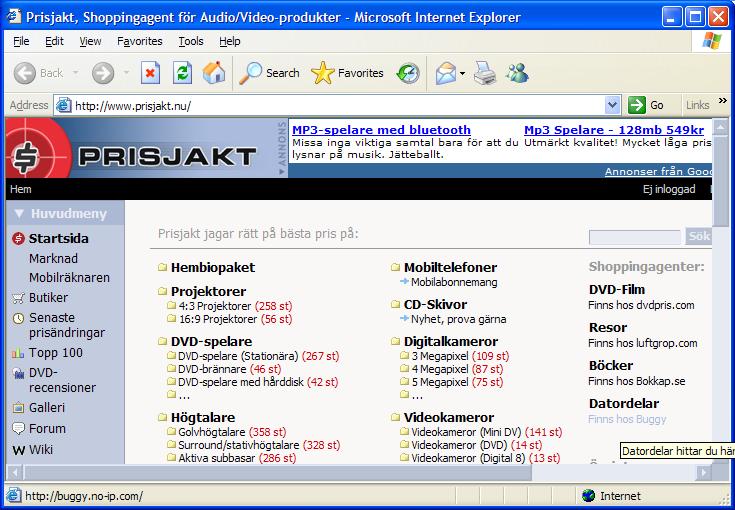Image resolution: width=735 pixels, height=510 pixels.
Task: Open Marknad in the sidebar
Action: [53, 259]
